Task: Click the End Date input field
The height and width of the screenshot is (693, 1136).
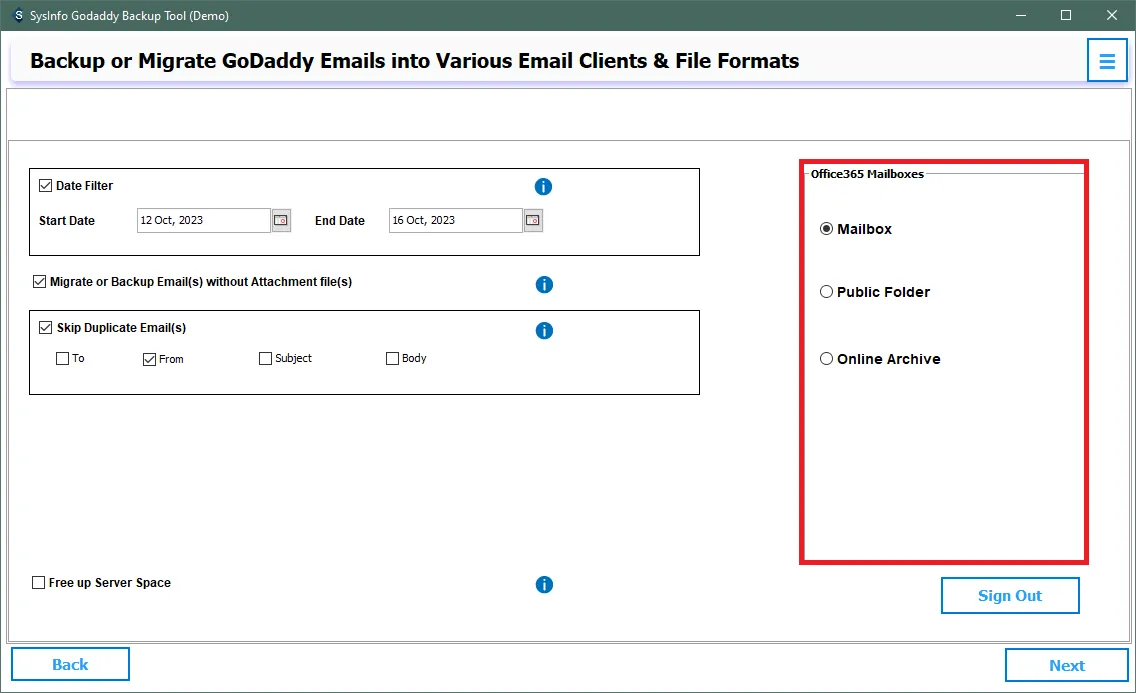Action: 456,220
